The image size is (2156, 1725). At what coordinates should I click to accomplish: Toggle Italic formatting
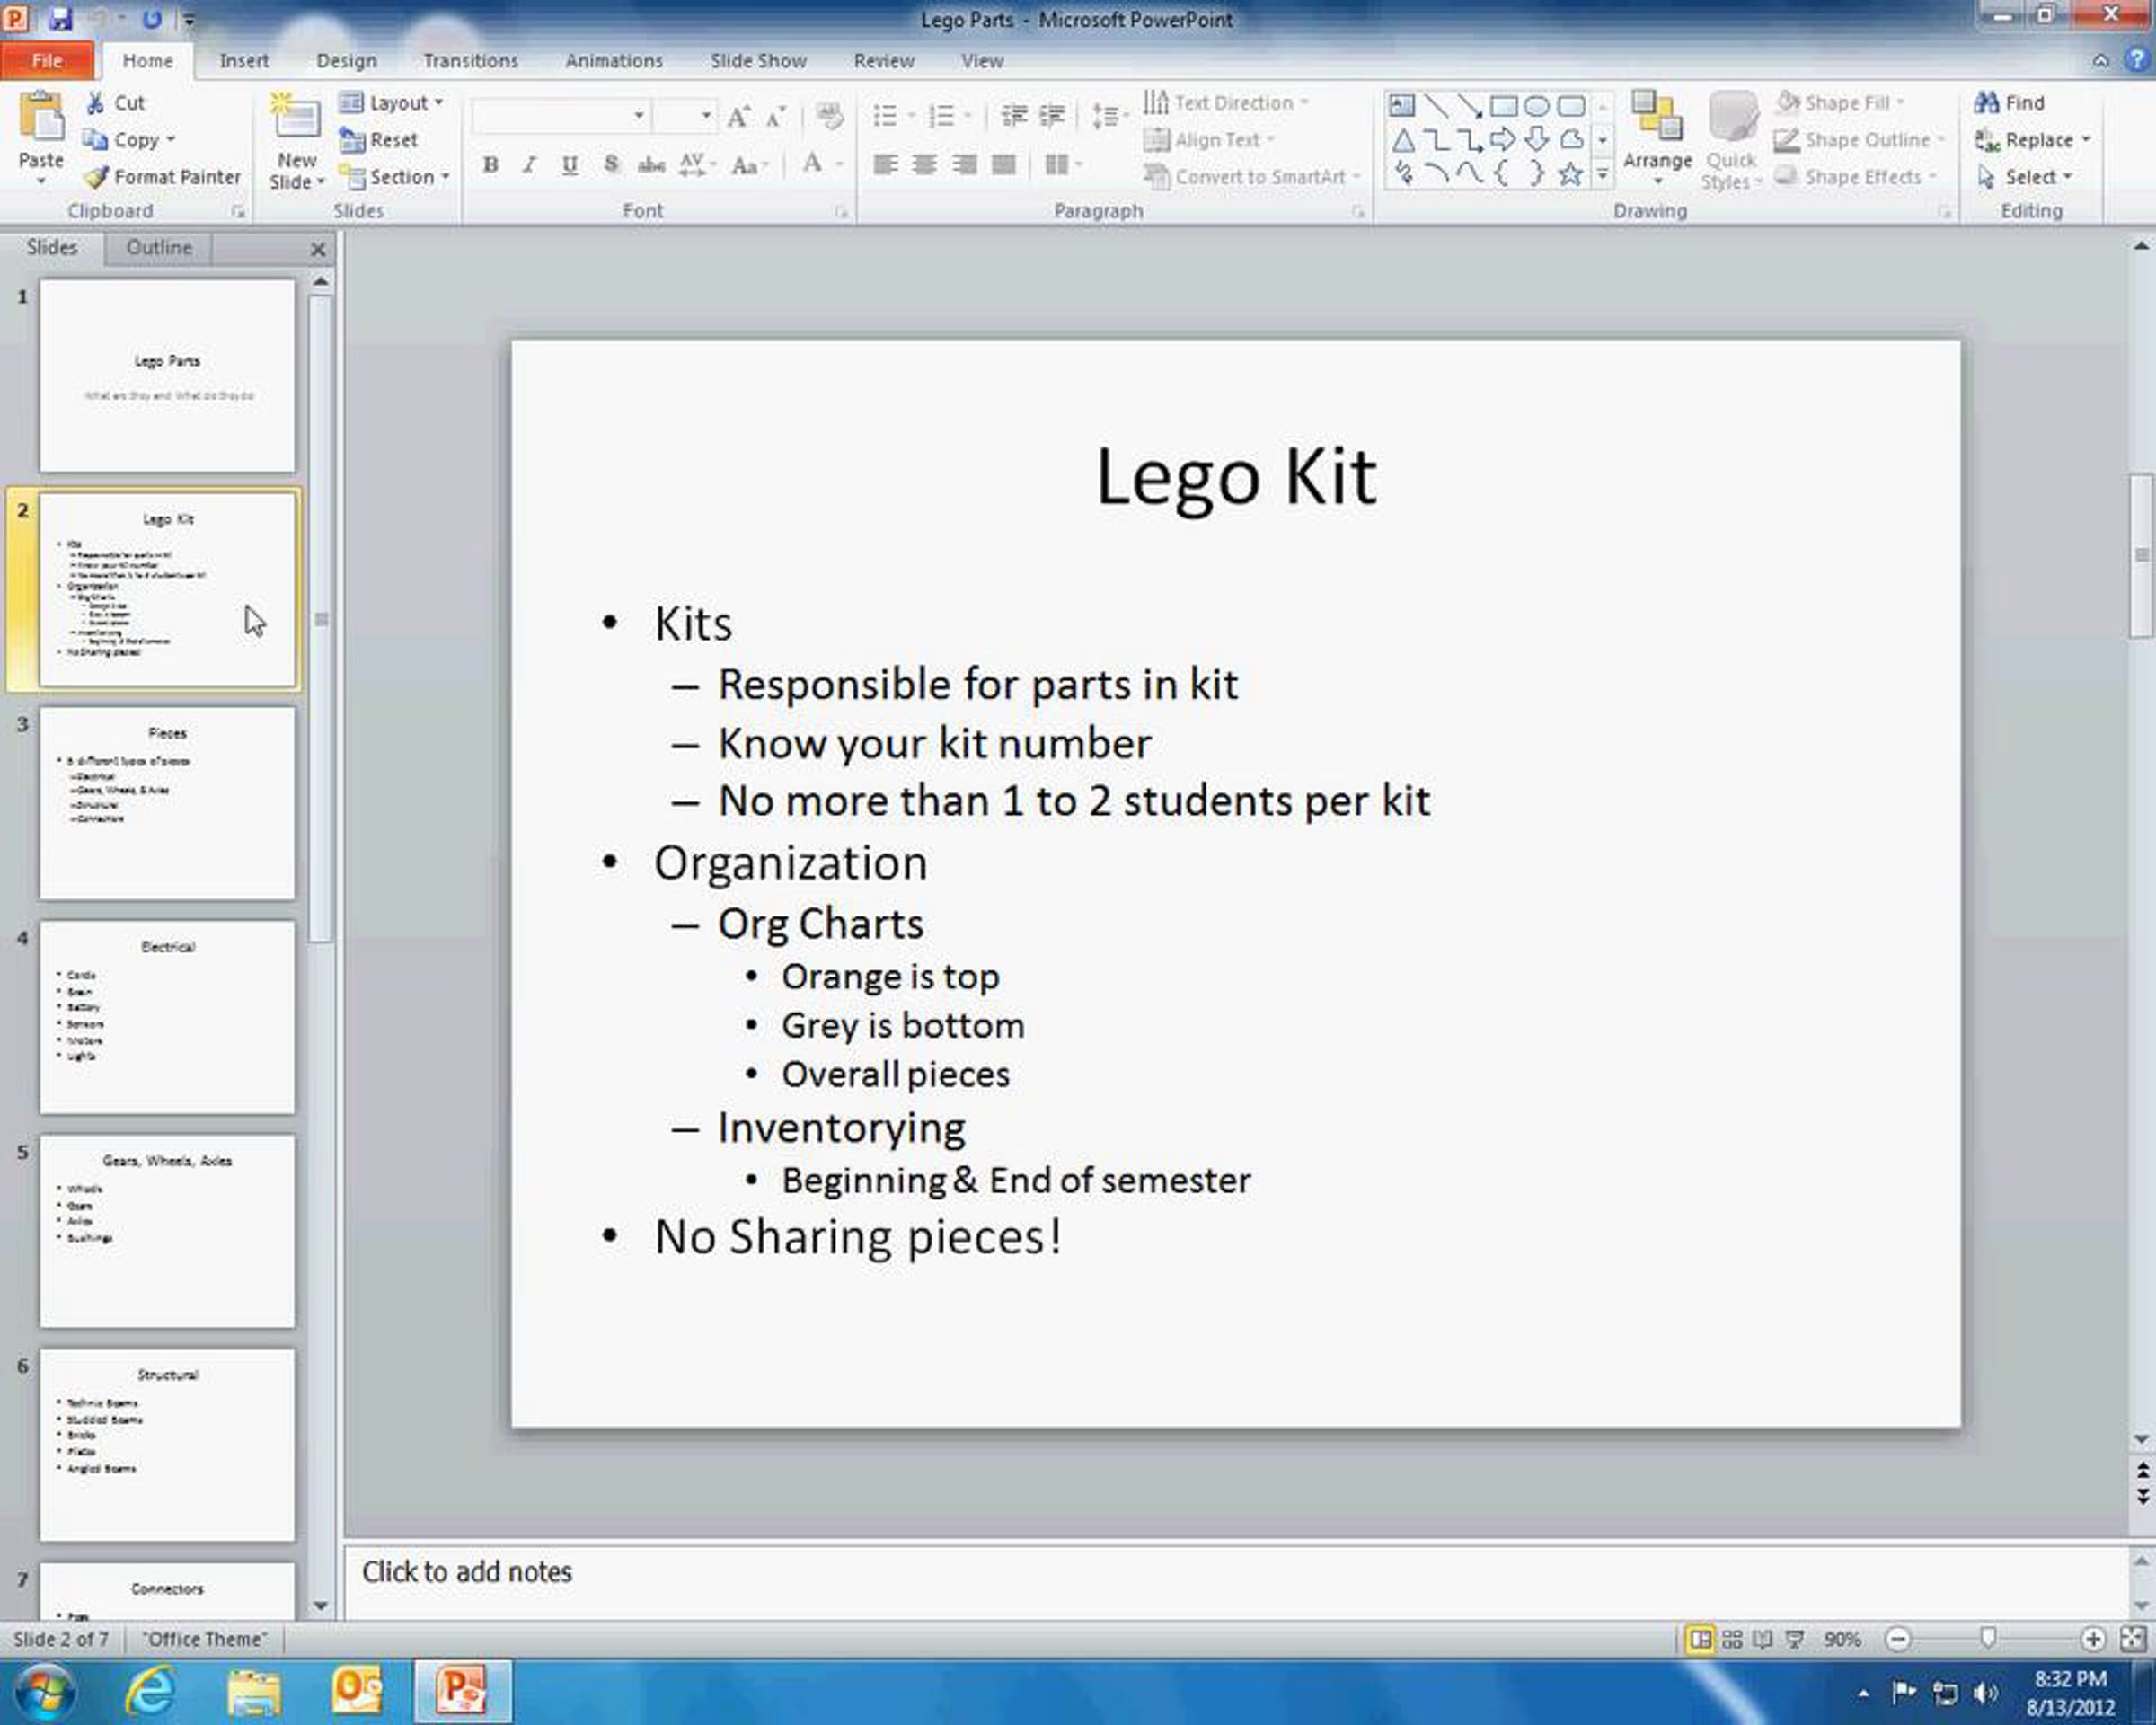pyautogui.click(x=530, y=165)
